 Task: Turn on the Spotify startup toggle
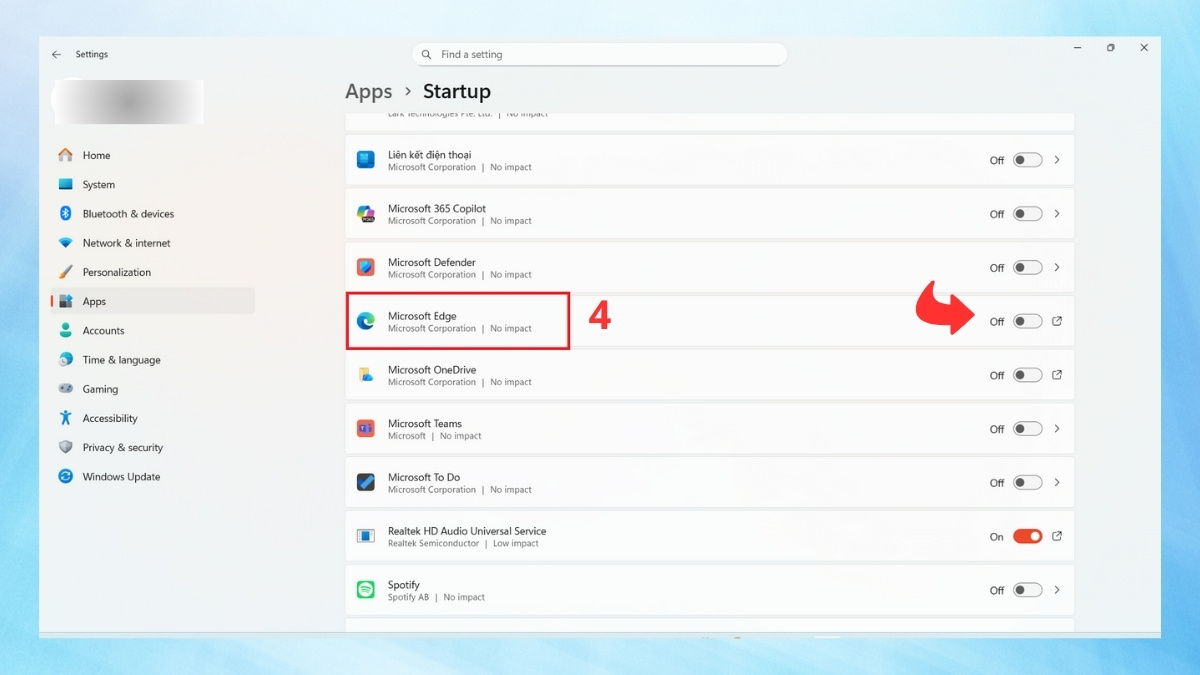click(1024, 590)
